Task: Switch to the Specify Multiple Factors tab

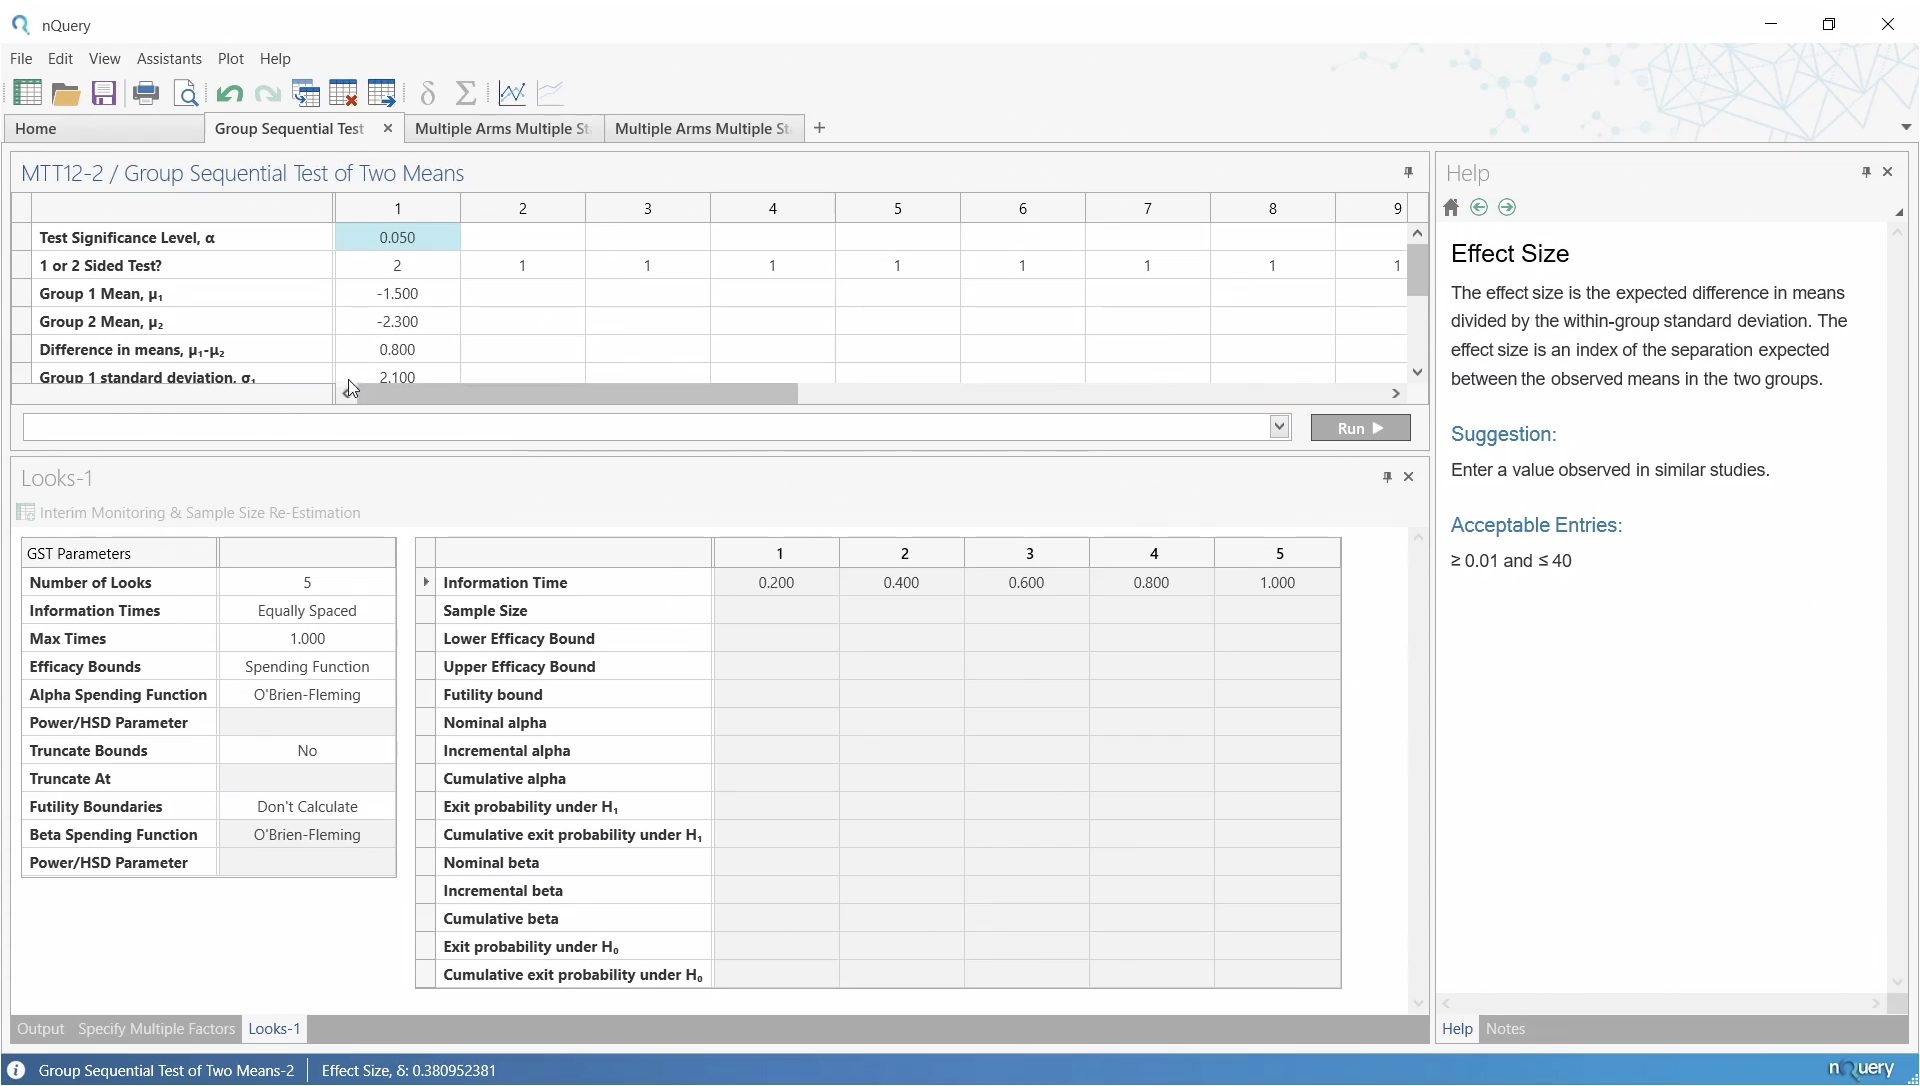Action: (156, 1029)
